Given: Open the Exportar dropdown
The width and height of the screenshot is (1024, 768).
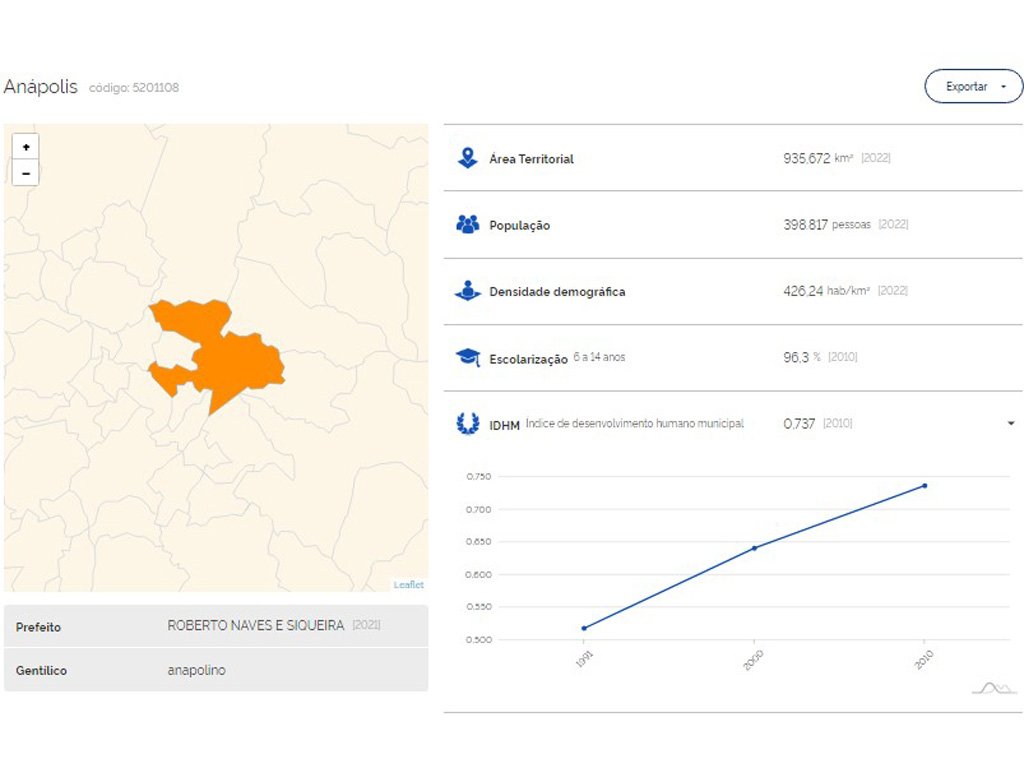Looking at the screenshot, I should click(973, 87).
